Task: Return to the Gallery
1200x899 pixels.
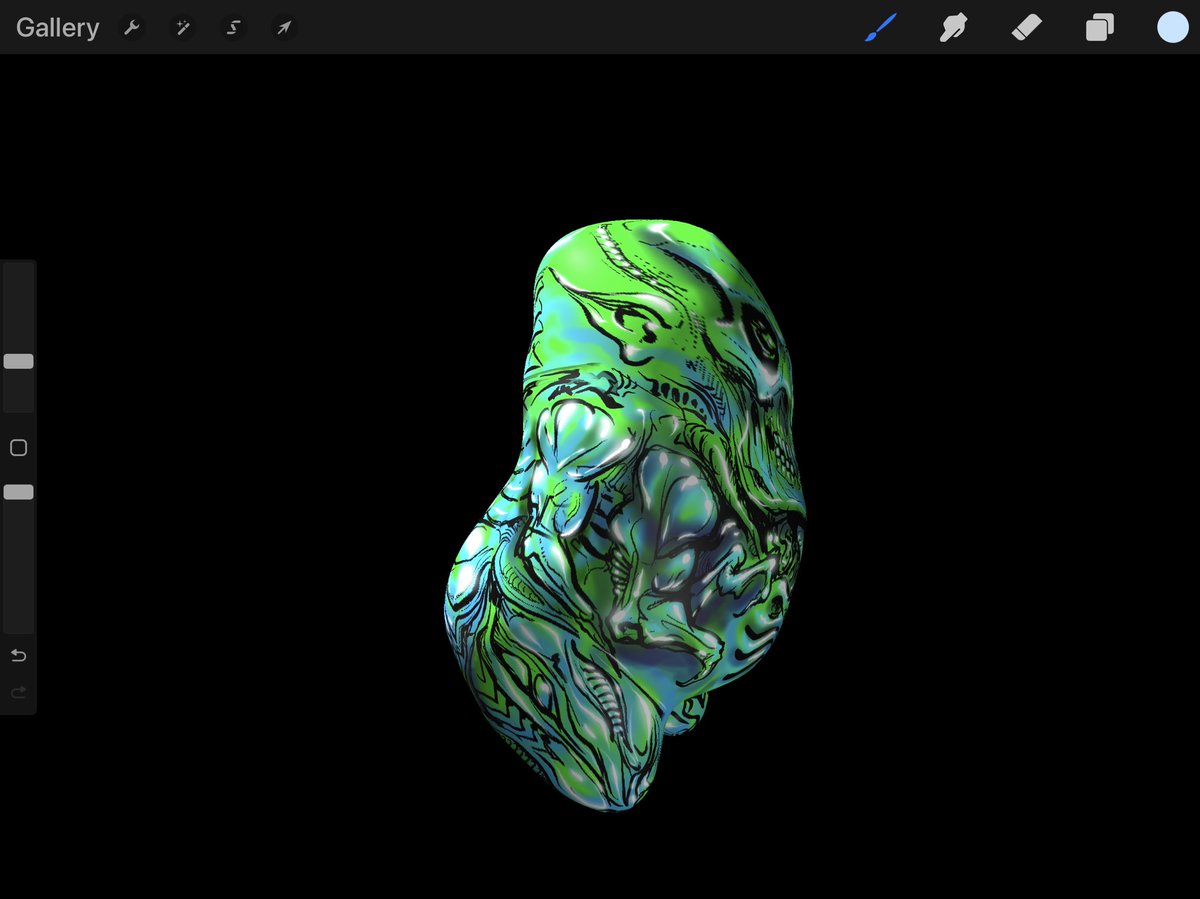Action: tap(57, 27)
